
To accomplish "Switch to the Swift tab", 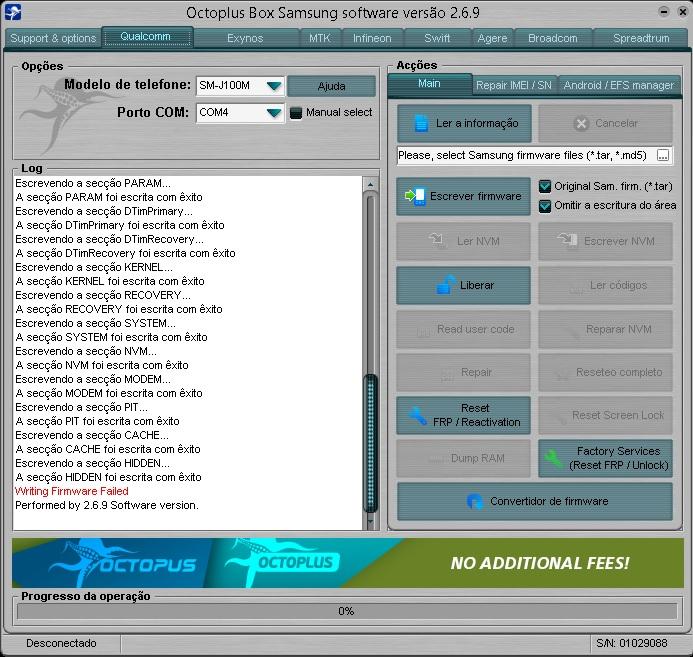I will pos(437,38).
